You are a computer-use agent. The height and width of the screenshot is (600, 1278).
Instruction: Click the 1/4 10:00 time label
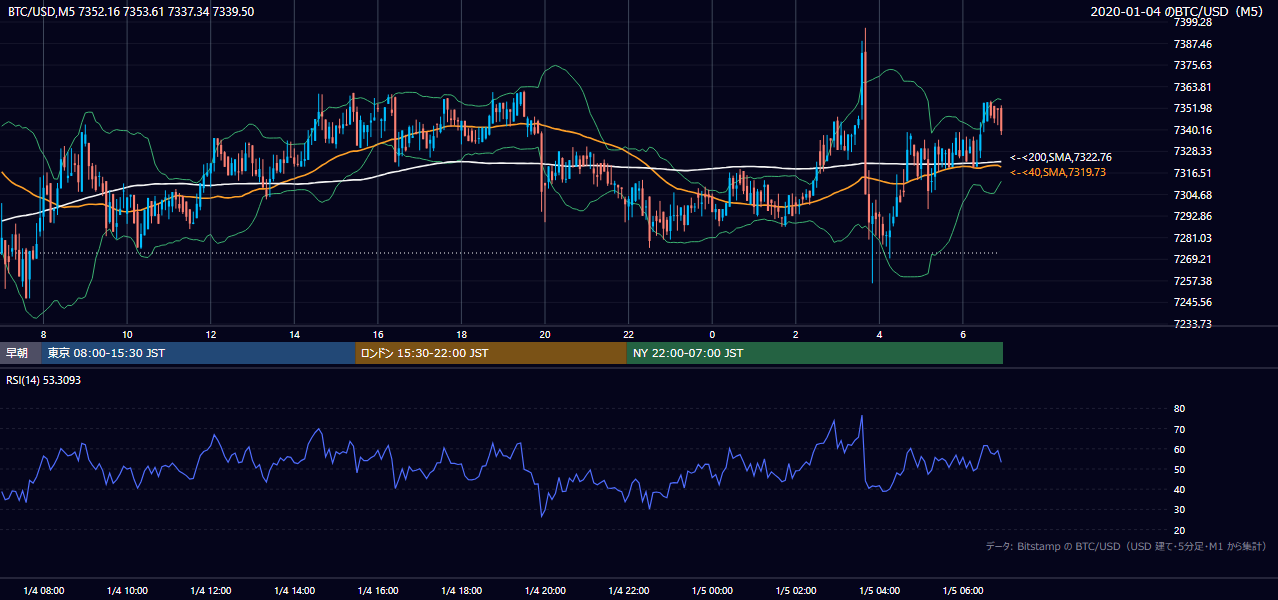[127, 591]
